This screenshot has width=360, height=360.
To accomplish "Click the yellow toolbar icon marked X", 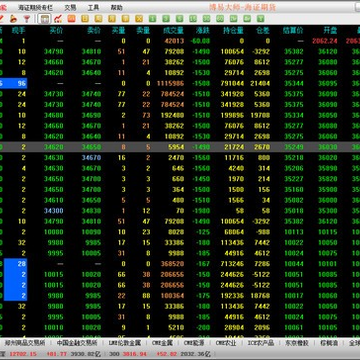I will point(139,18).
